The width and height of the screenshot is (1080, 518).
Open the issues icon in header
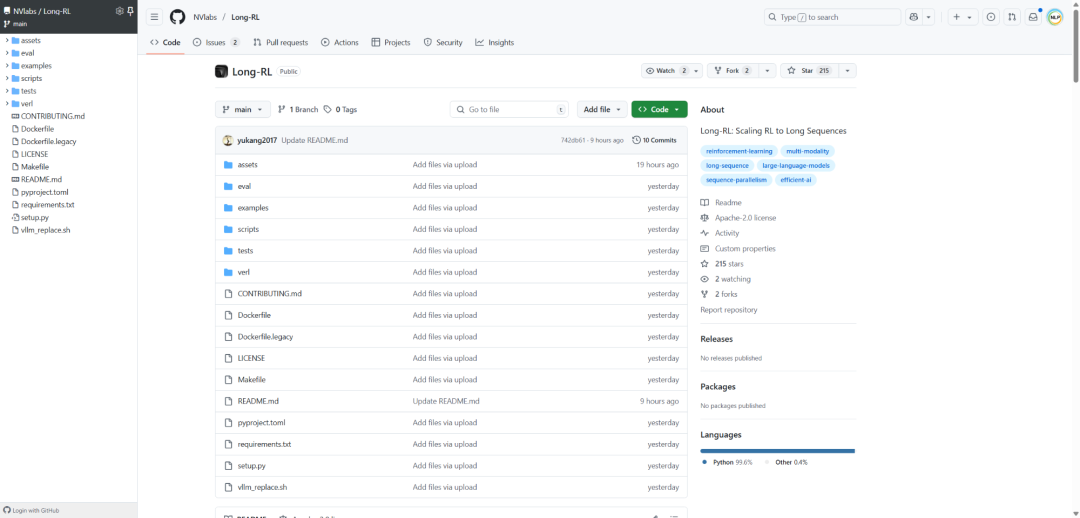[x=990, y=17]
